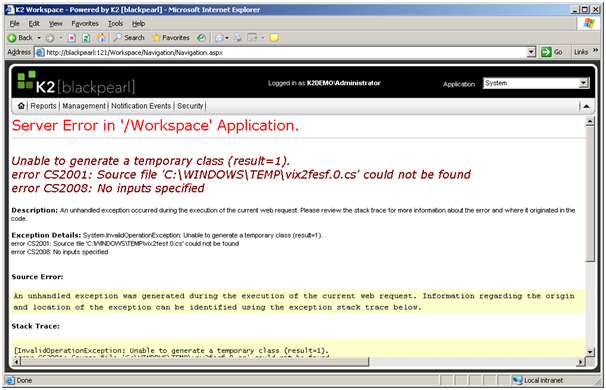
Task: Click the green Go arrow button
Action: coord(546,52)
